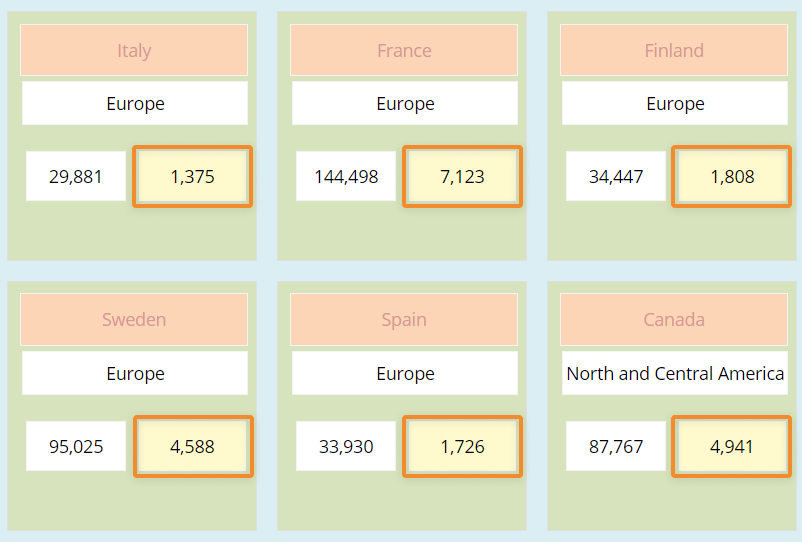Click the 33,930 value box
This screenshot has width=802, height=542.
(x=346, y=447)
